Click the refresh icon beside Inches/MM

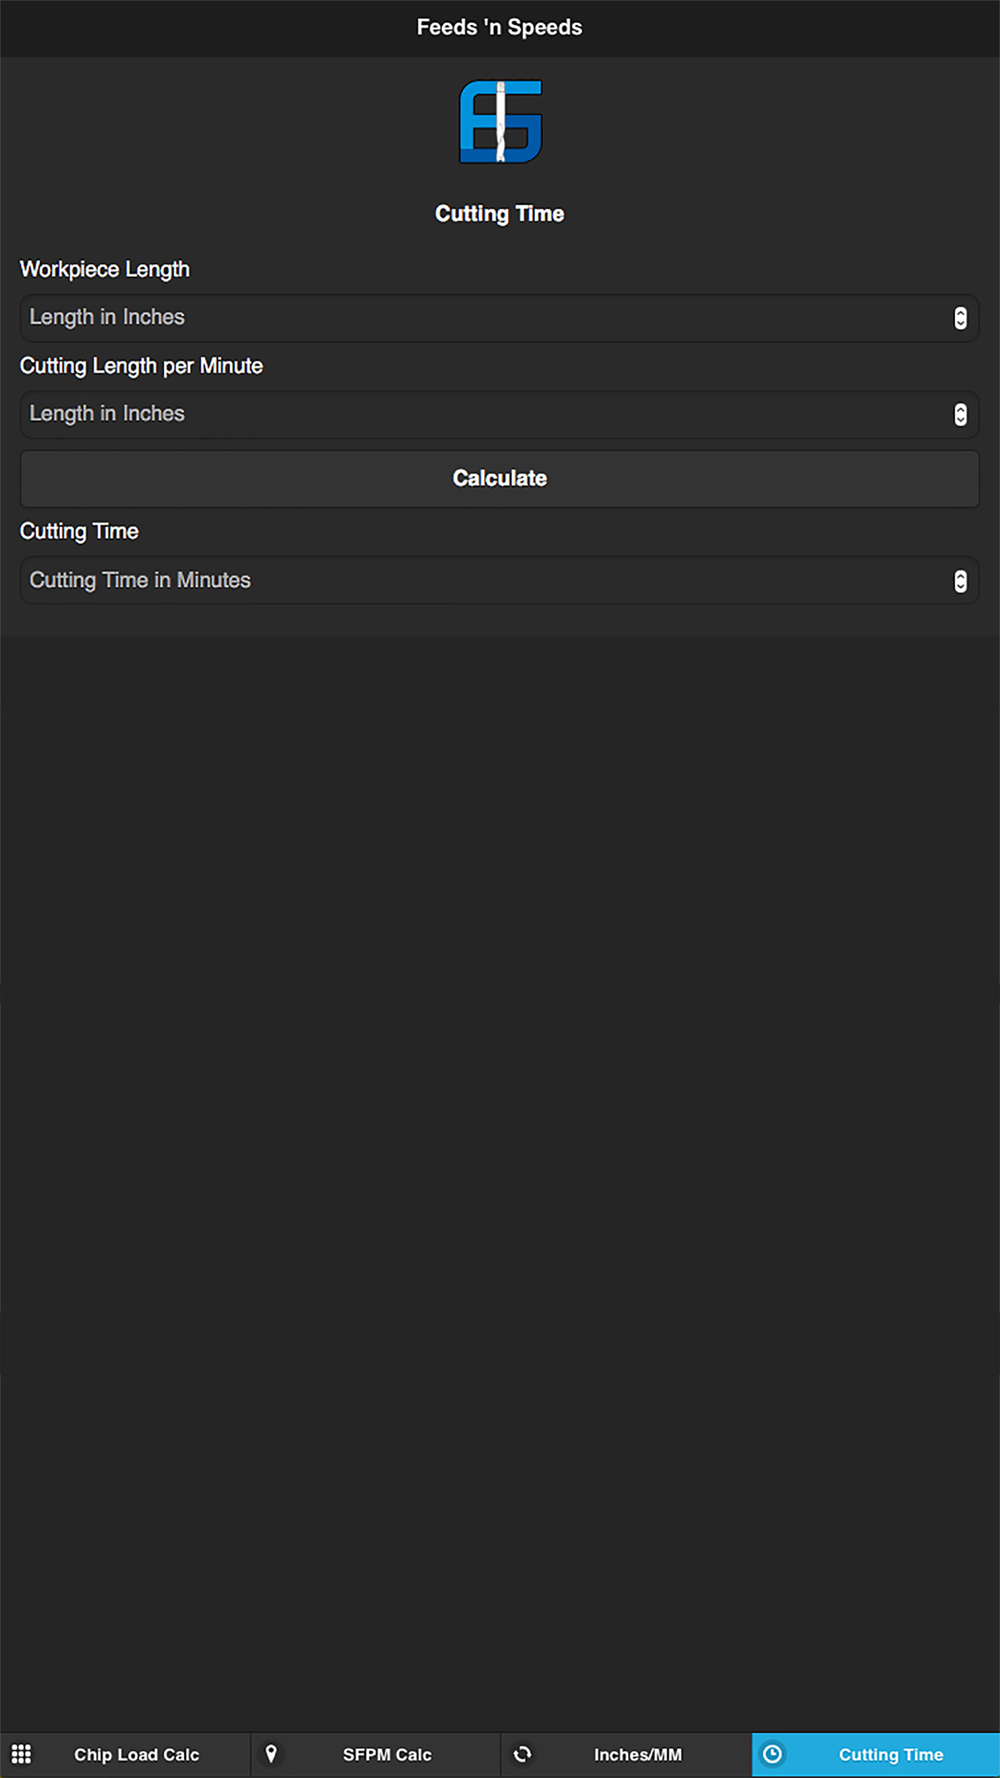tap(522, 1754)
